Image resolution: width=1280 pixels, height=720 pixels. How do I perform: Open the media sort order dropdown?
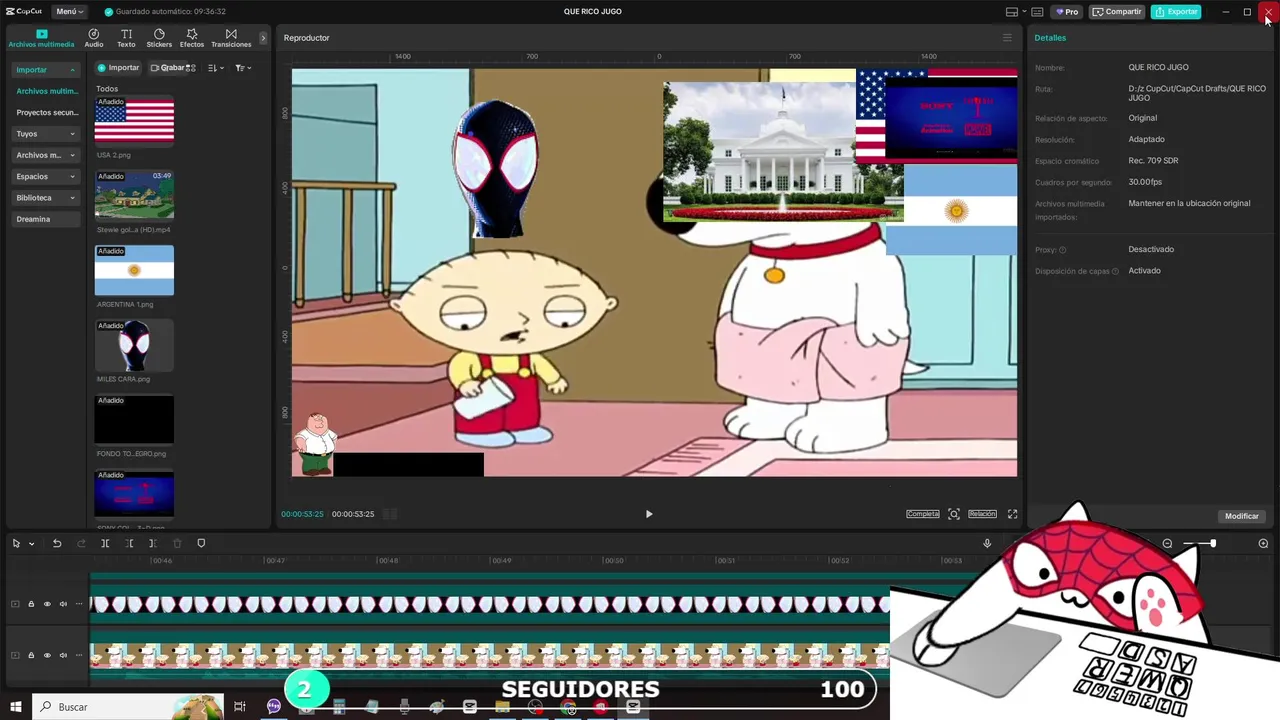click(x=215, y=68)
